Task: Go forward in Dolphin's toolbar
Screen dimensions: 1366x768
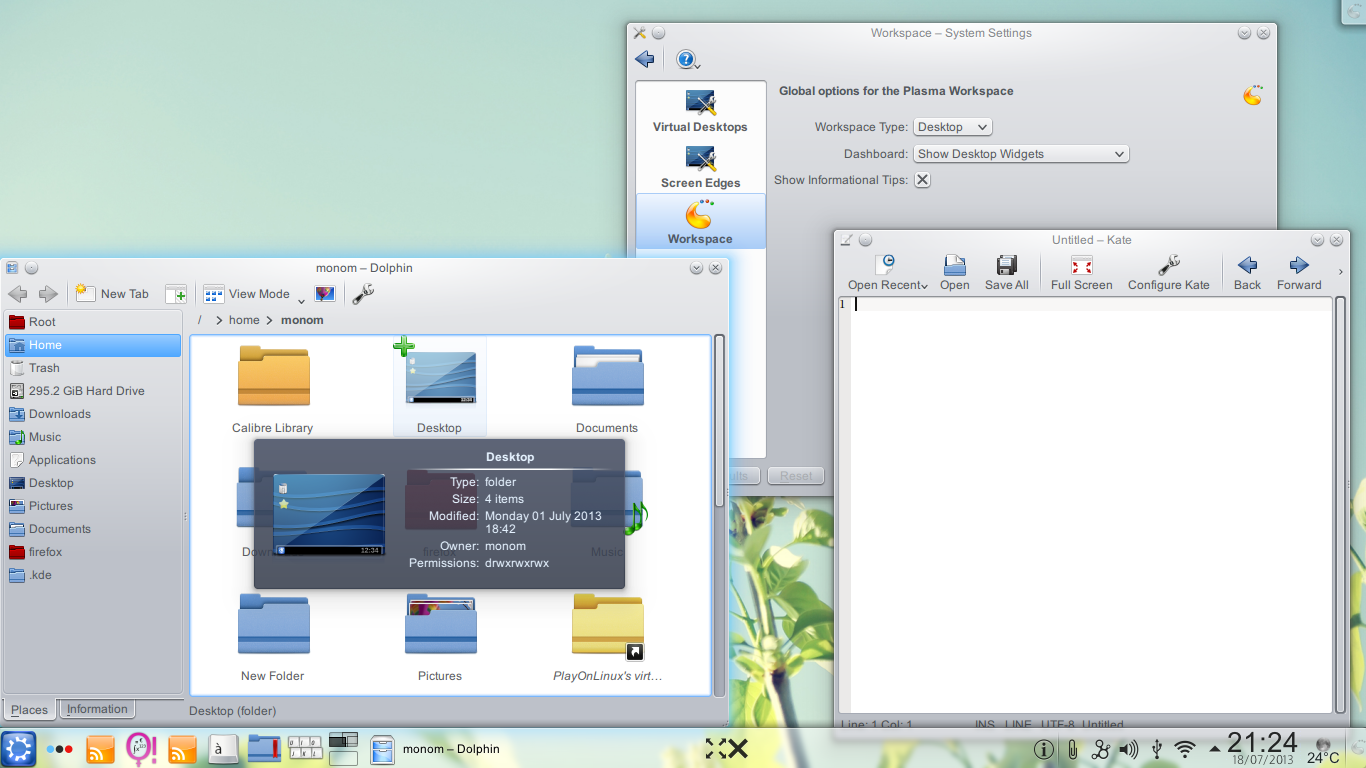Action: point(48,294)
